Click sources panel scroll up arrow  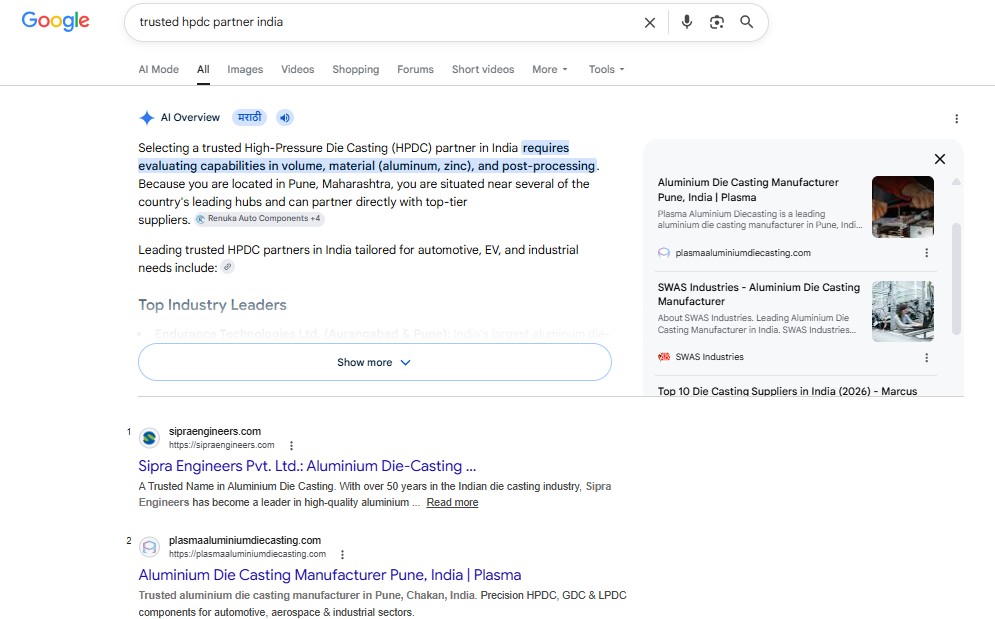tap(956, 182)
